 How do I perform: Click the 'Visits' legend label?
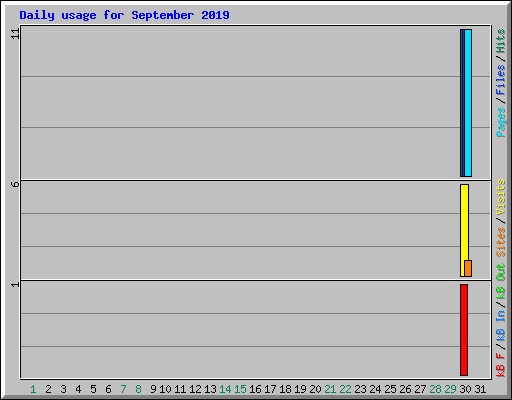coord(501,197)
